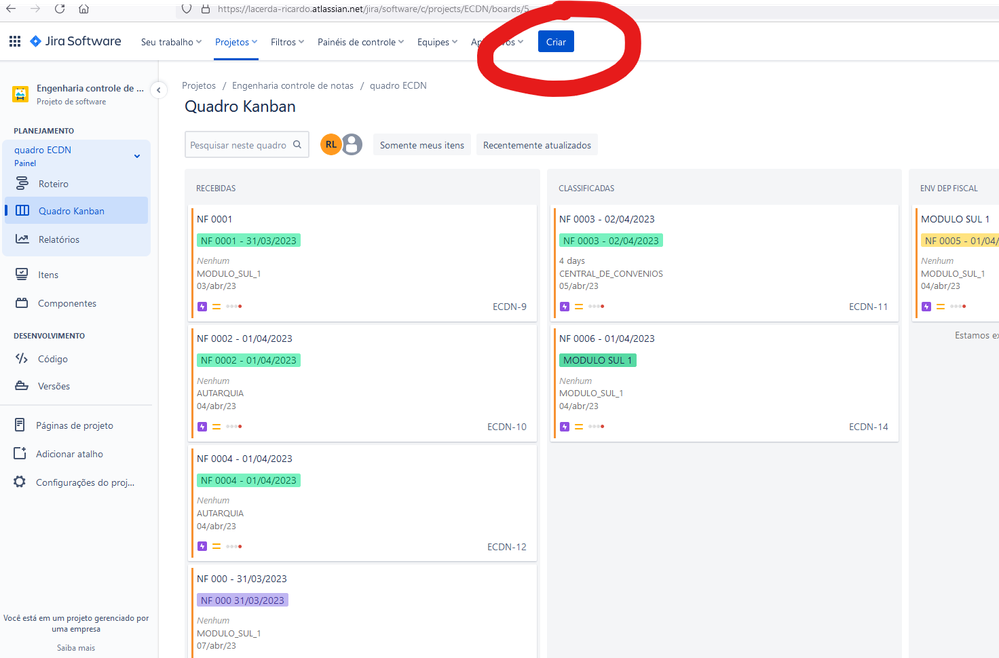Reload the page with refresh icon
Image resolution: width=999 pixels, height=658 pixels.
(x=59, y=8)
